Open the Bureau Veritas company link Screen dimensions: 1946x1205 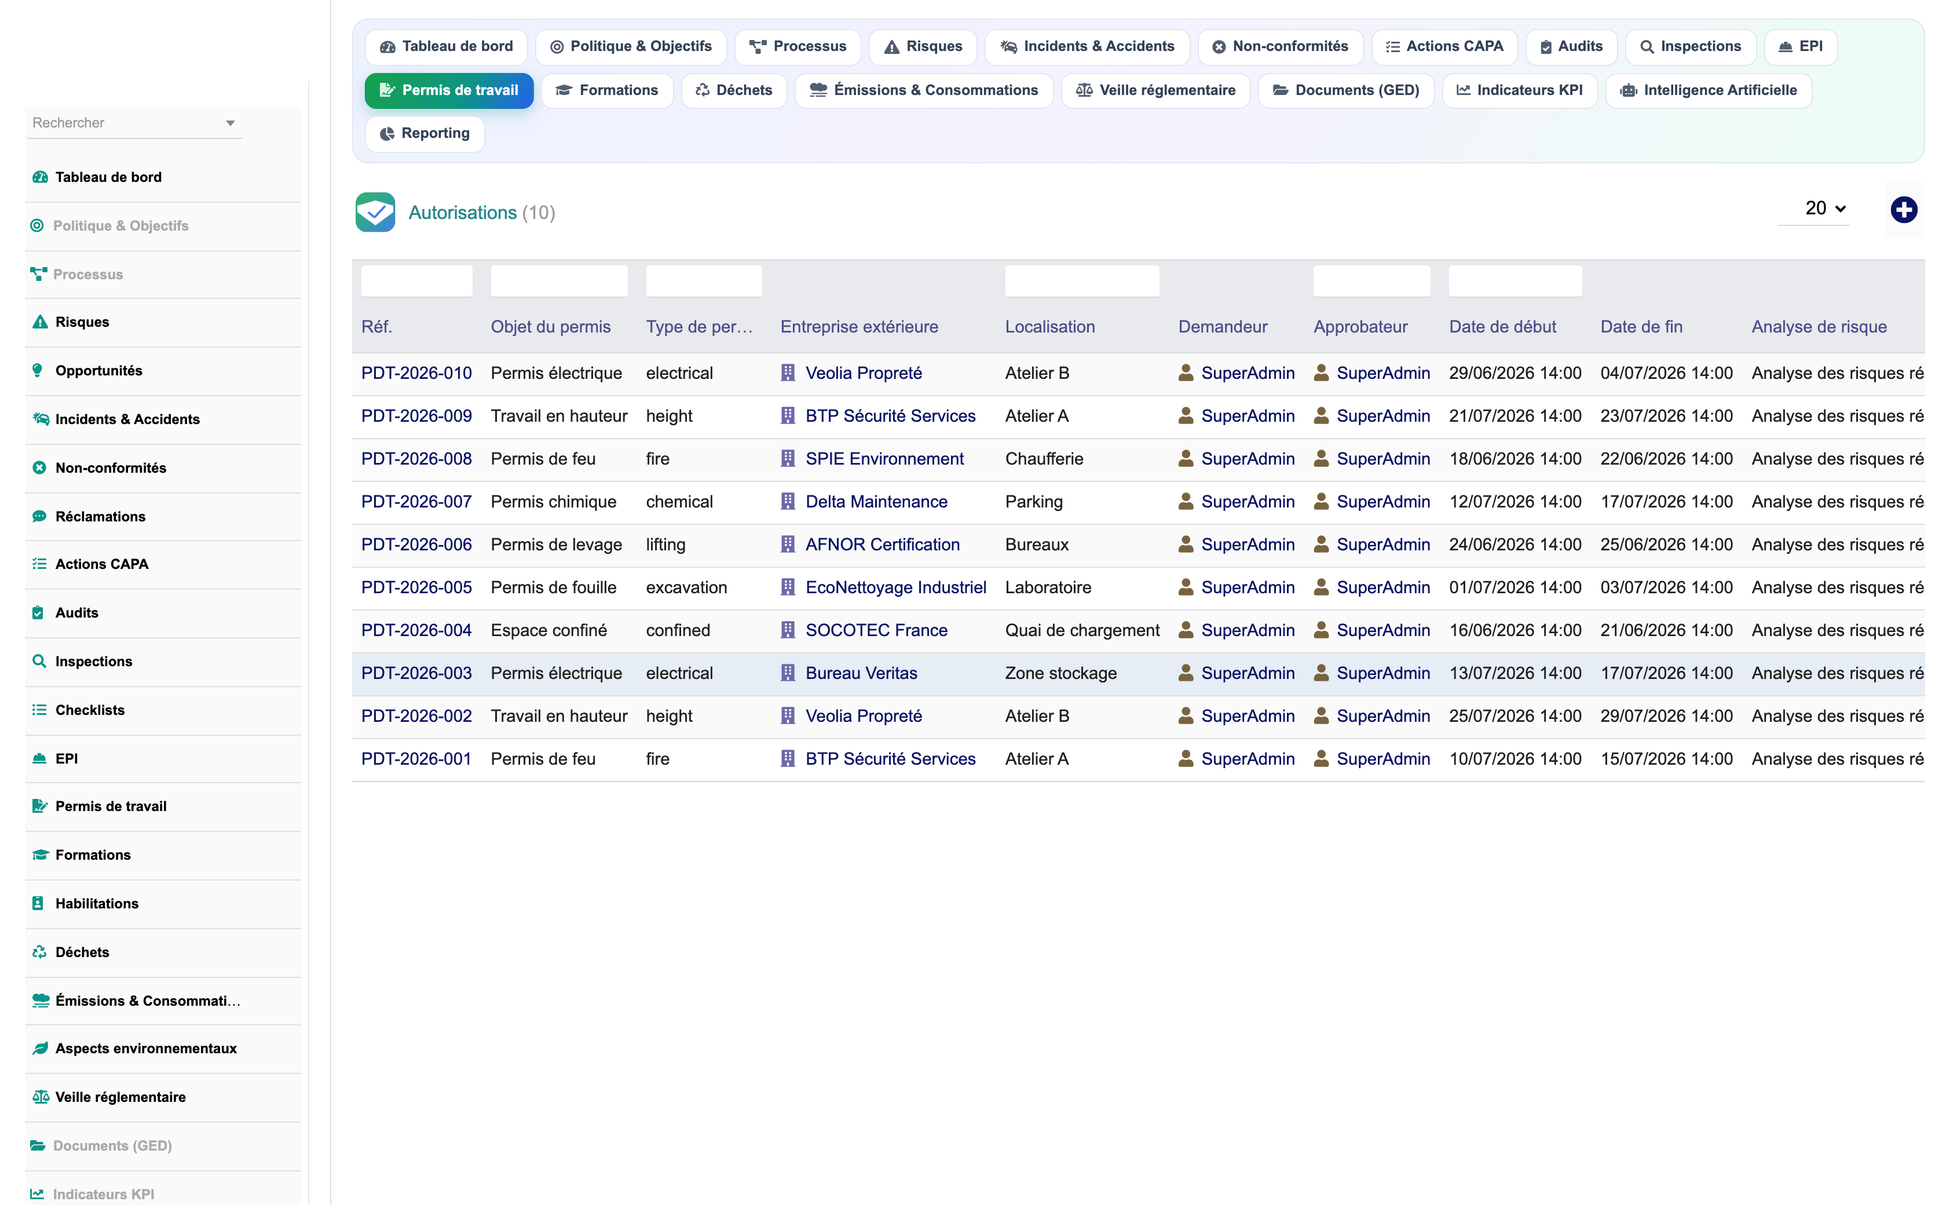tap(861, 673)
